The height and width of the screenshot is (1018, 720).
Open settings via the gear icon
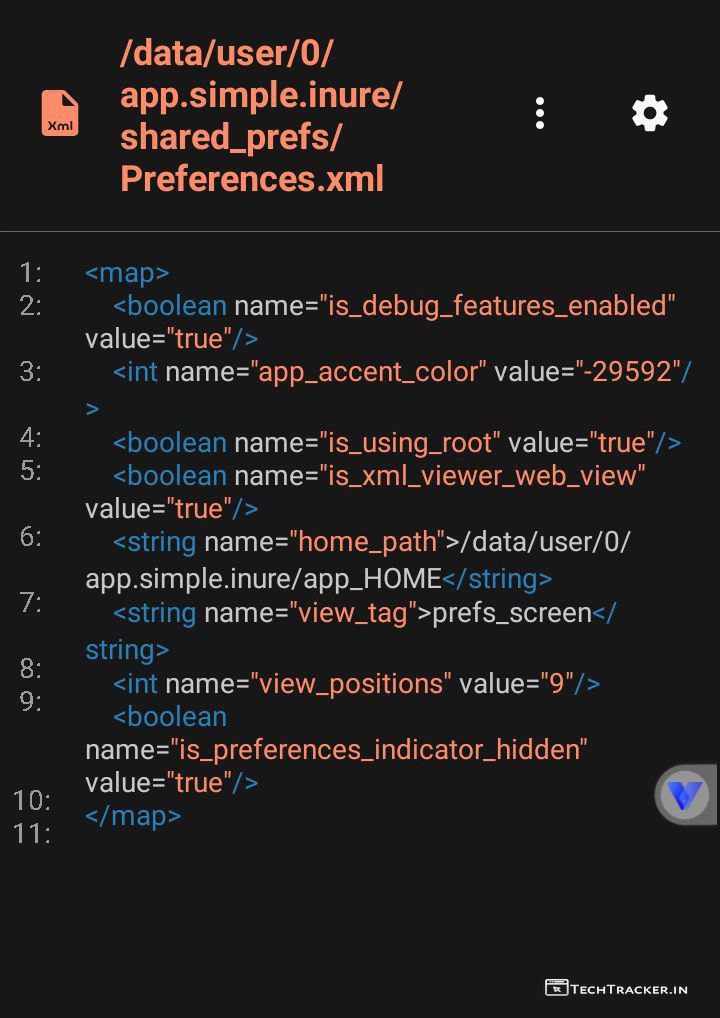[650, 113]
